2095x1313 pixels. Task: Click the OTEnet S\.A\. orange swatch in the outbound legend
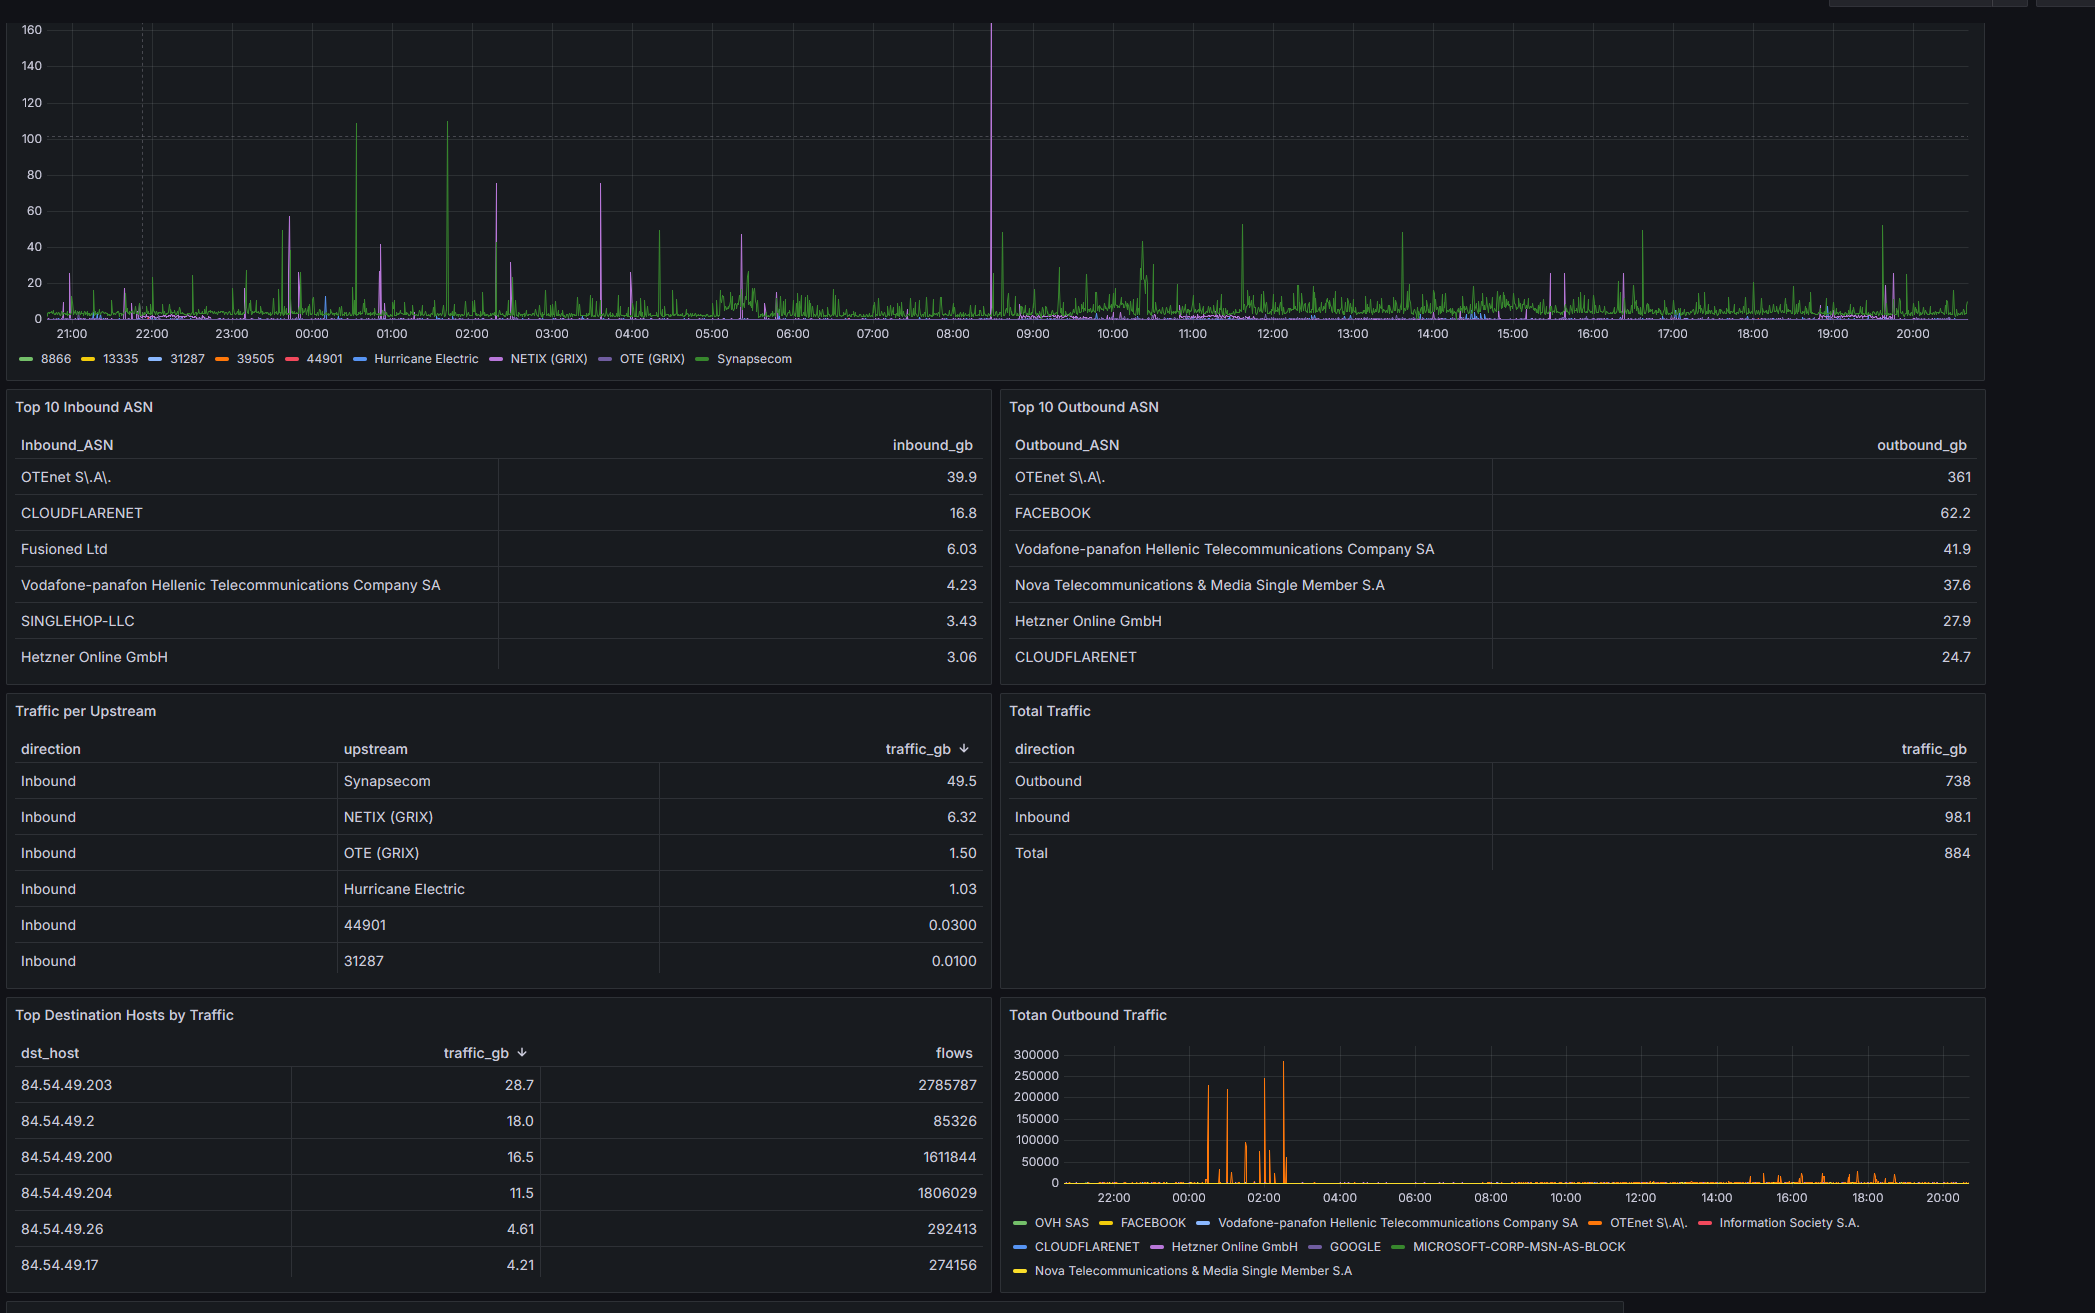[1595, 1223]
